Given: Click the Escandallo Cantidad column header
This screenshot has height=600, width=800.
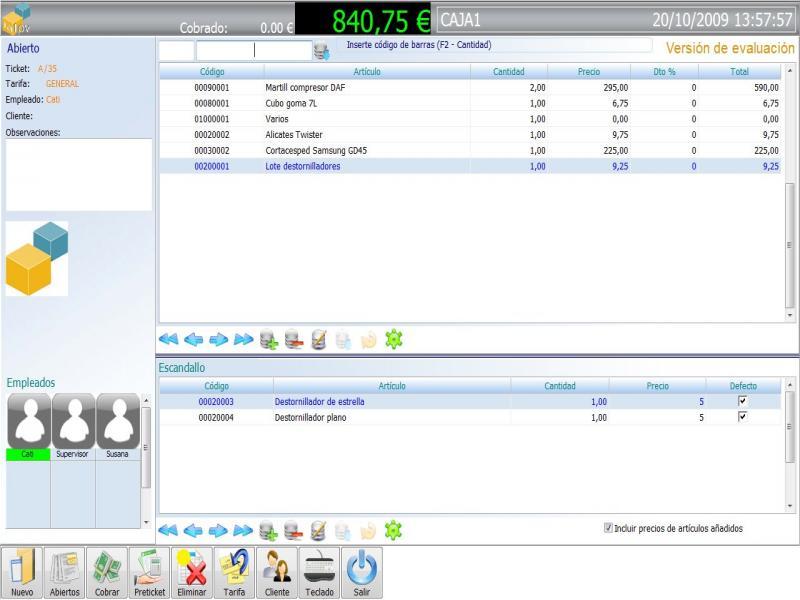Looking at the screenshot, I should point(560,386).
